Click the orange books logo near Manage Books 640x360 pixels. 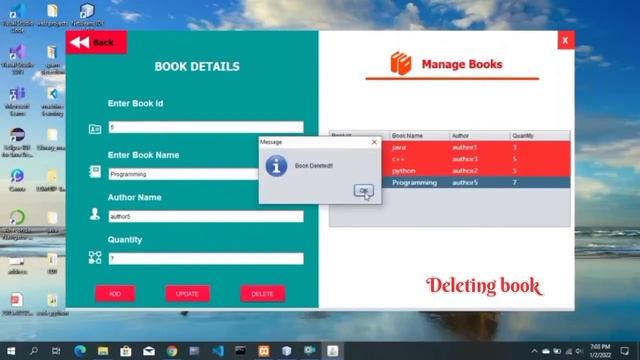[401, 64]
